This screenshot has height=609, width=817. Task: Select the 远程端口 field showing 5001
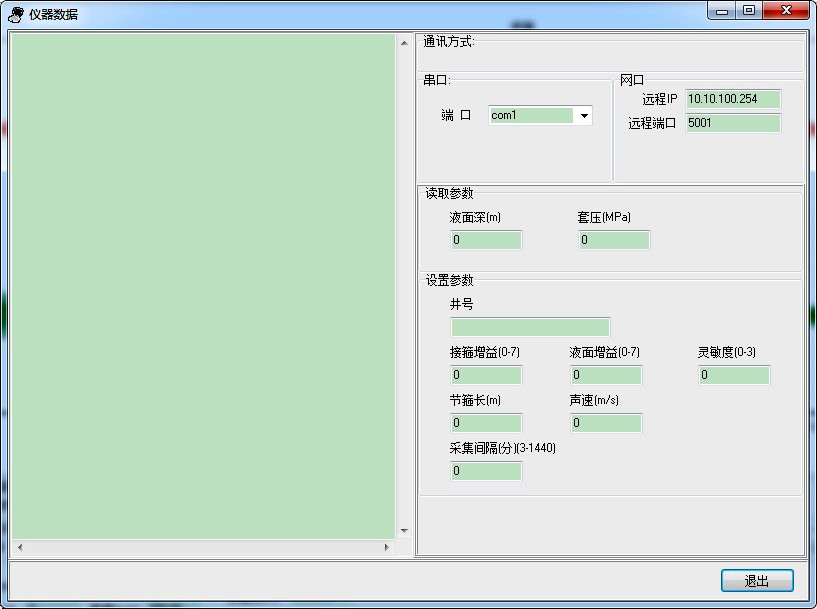tap(732, 124)
